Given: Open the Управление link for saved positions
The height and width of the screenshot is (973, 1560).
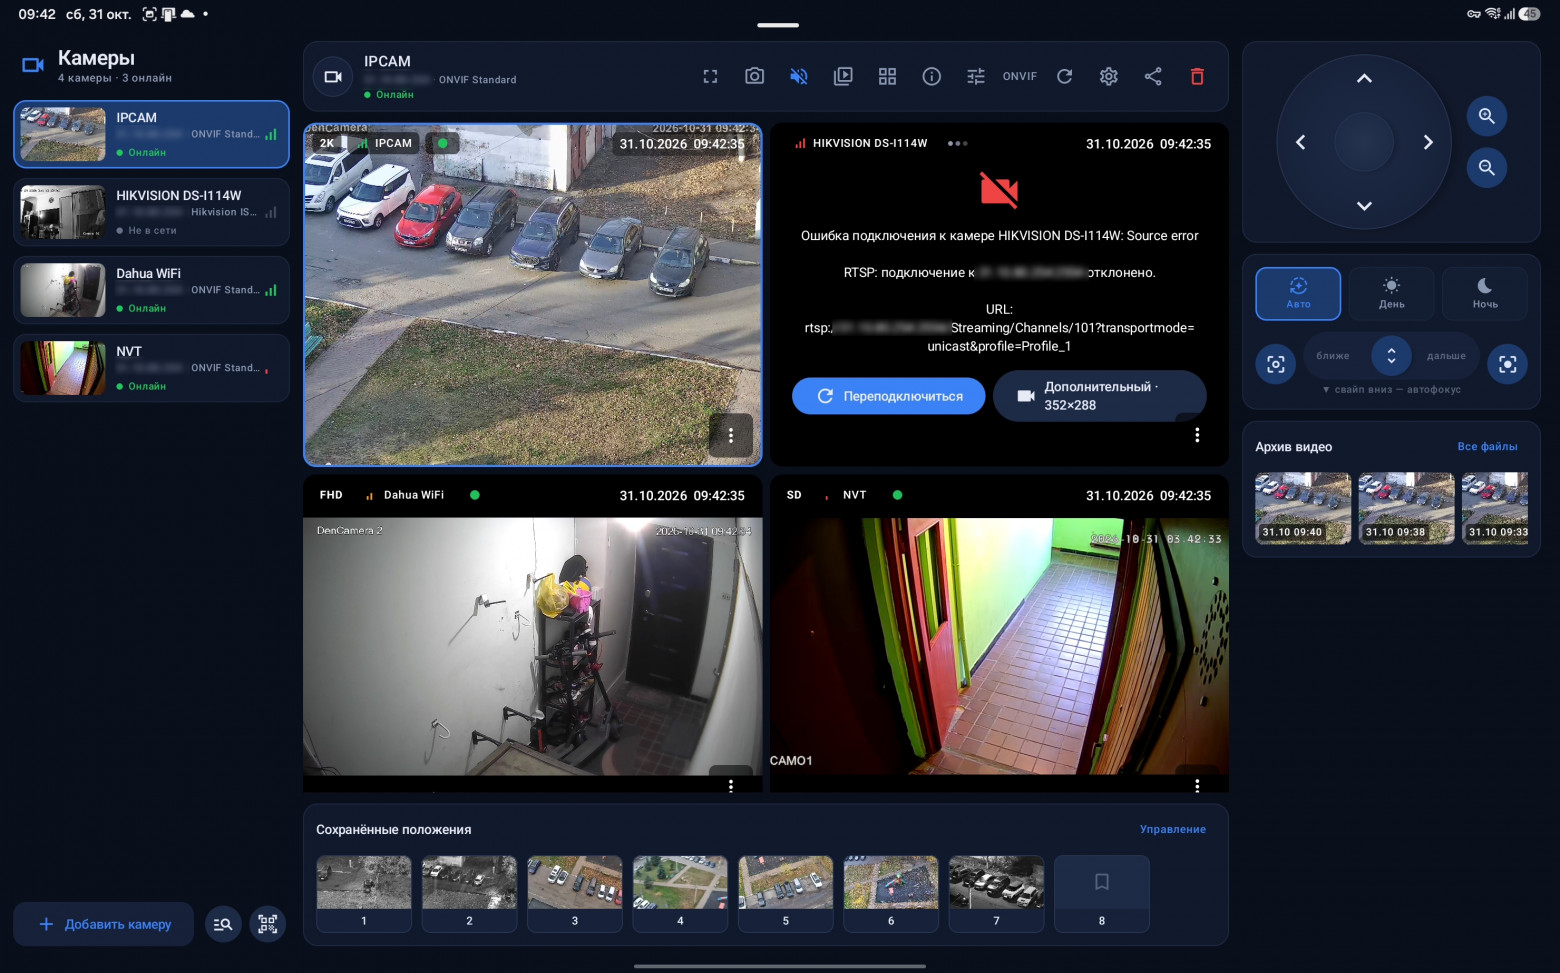Looking at the screenshot, I should (1173, 829).
